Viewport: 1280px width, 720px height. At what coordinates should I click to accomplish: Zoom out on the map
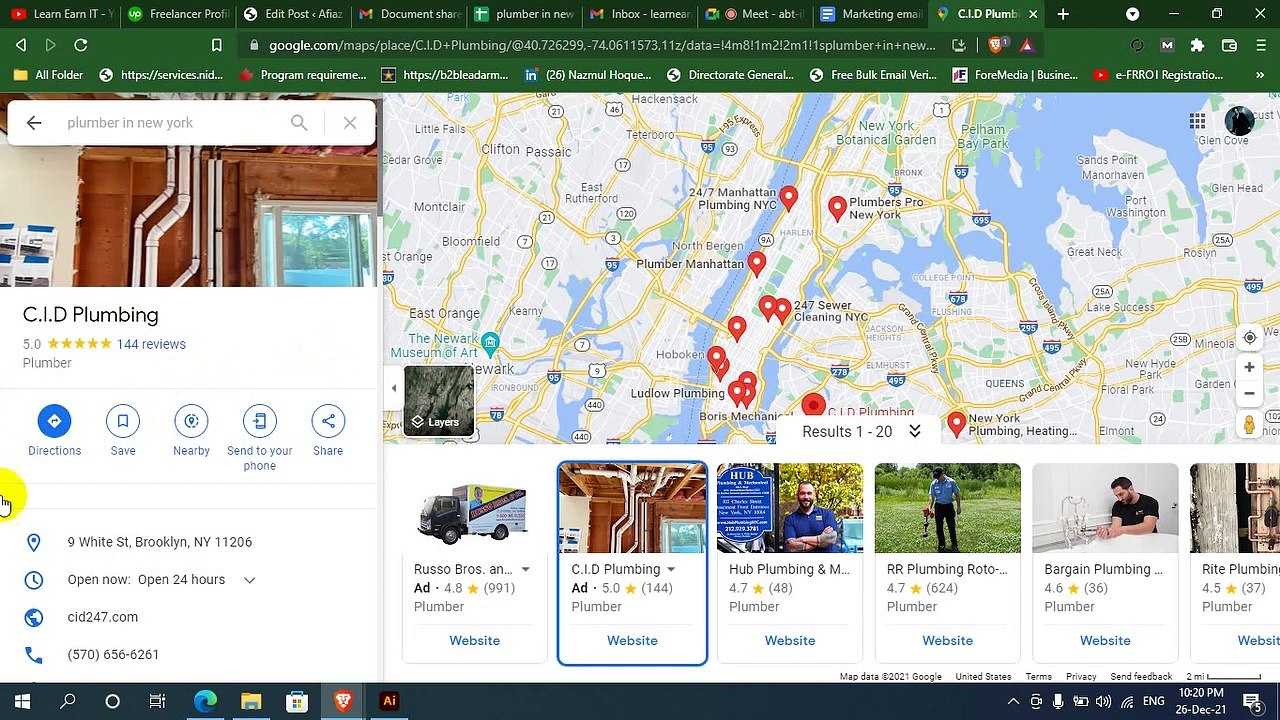[x=1249, y=393]
